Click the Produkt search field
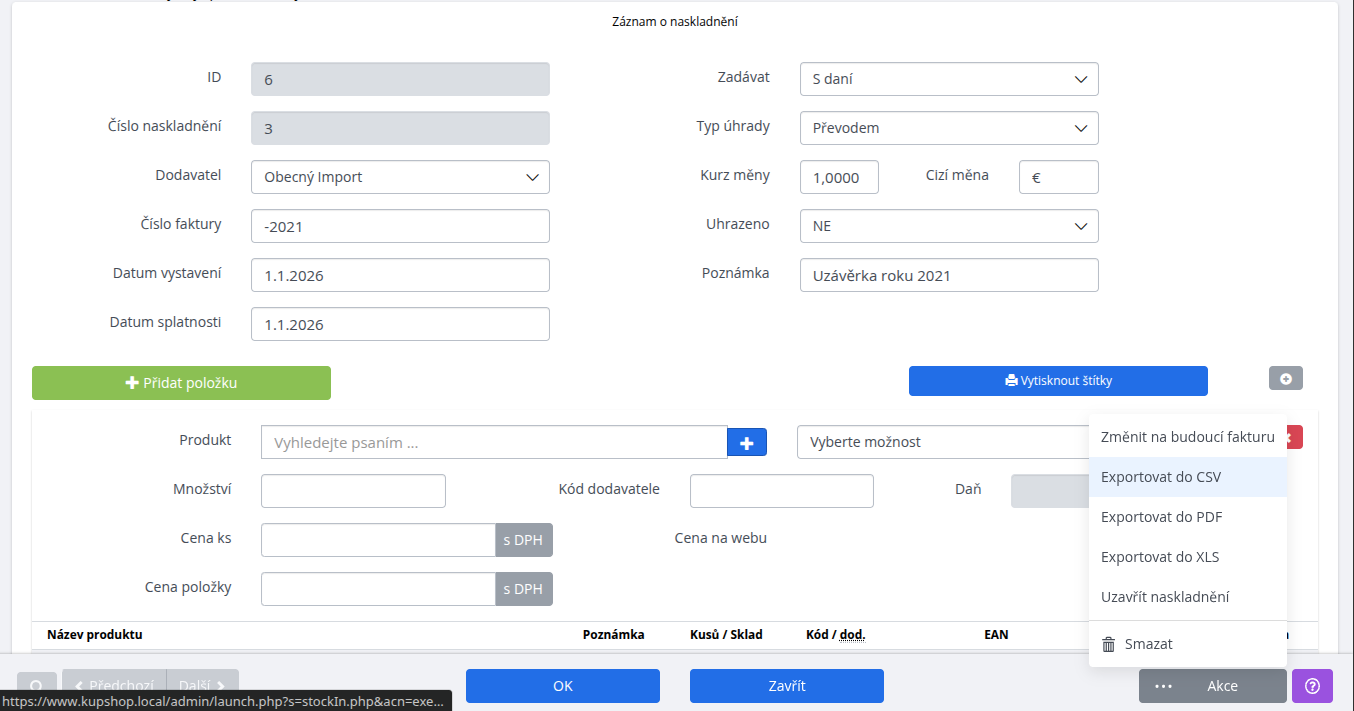The width and height of the screenshot is (1354, 711). coord(494,442)
